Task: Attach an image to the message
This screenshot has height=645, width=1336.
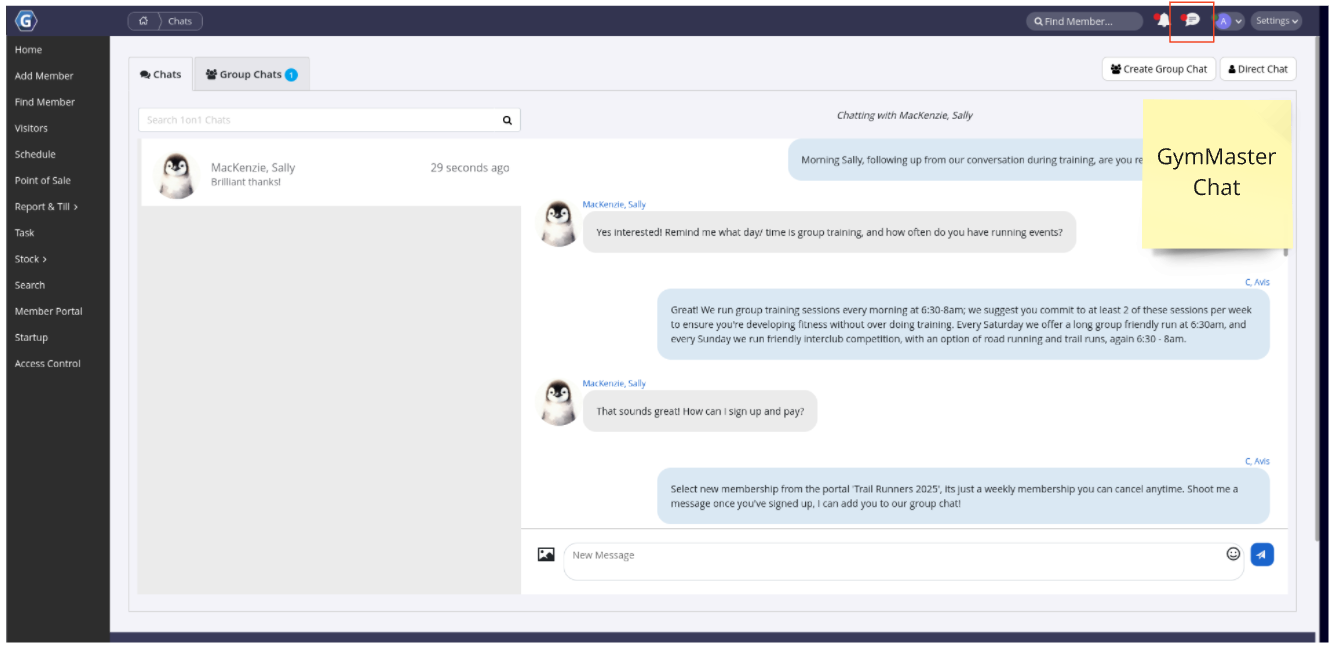Action: [546, 554]
